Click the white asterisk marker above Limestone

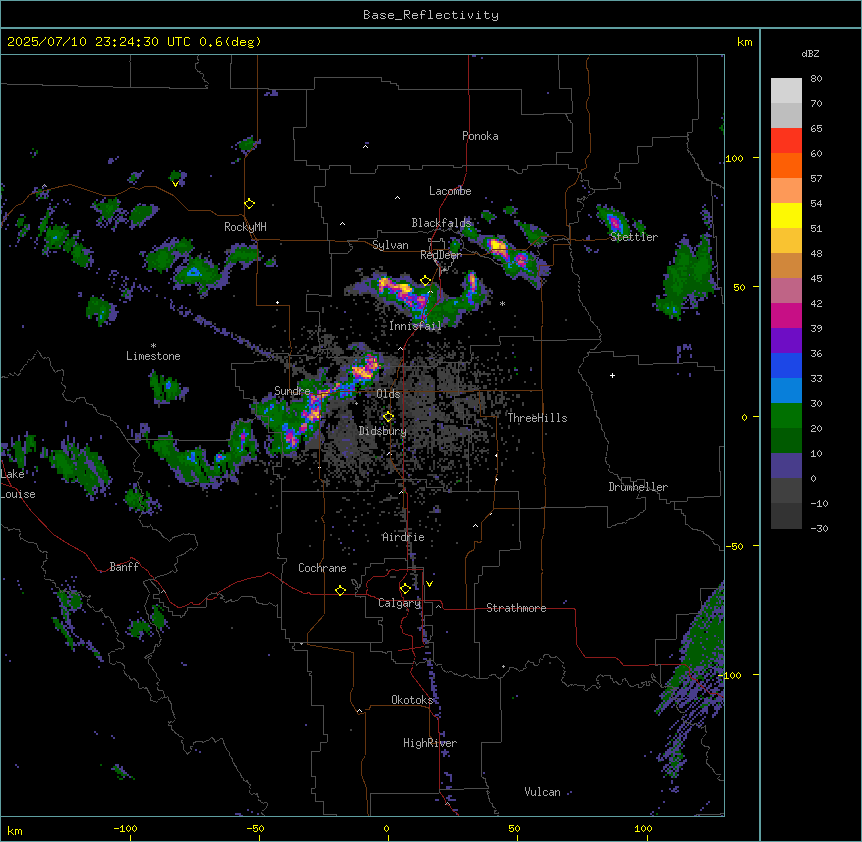coord(153,346)
